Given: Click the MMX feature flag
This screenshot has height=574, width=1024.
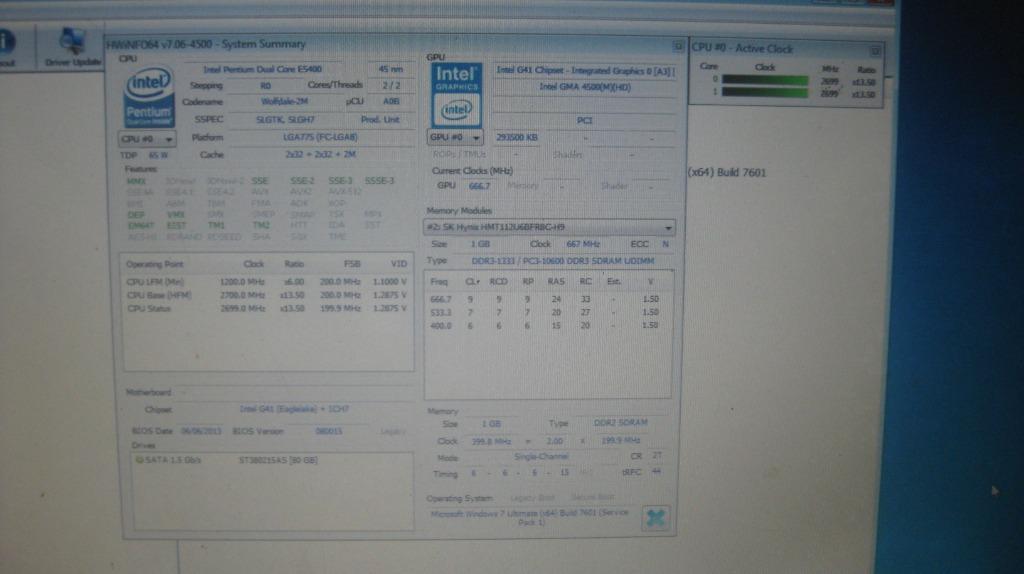Looking at the screenshot, I should 136,181.
